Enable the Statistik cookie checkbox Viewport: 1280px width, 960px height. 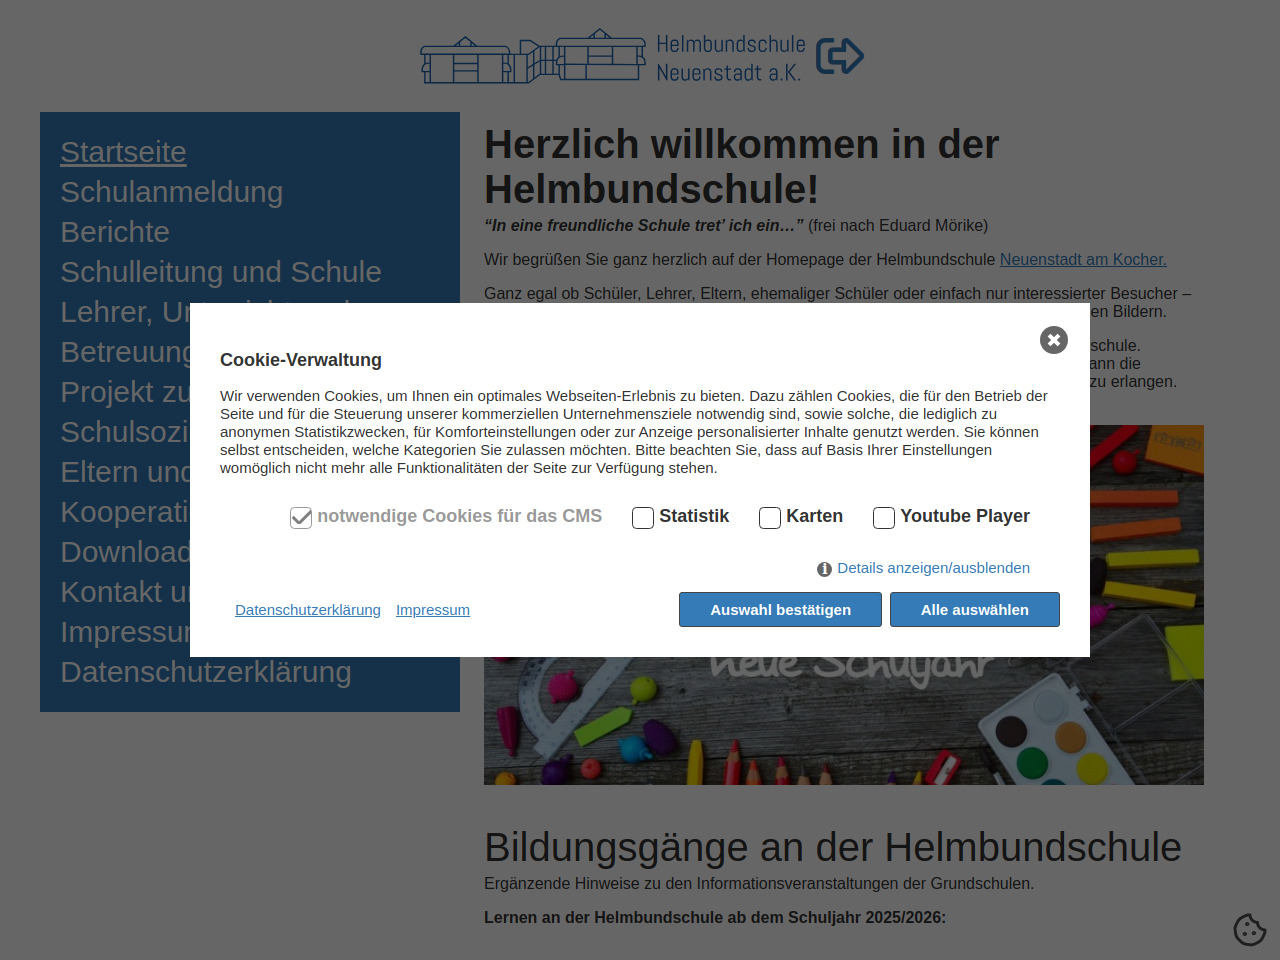643,518
